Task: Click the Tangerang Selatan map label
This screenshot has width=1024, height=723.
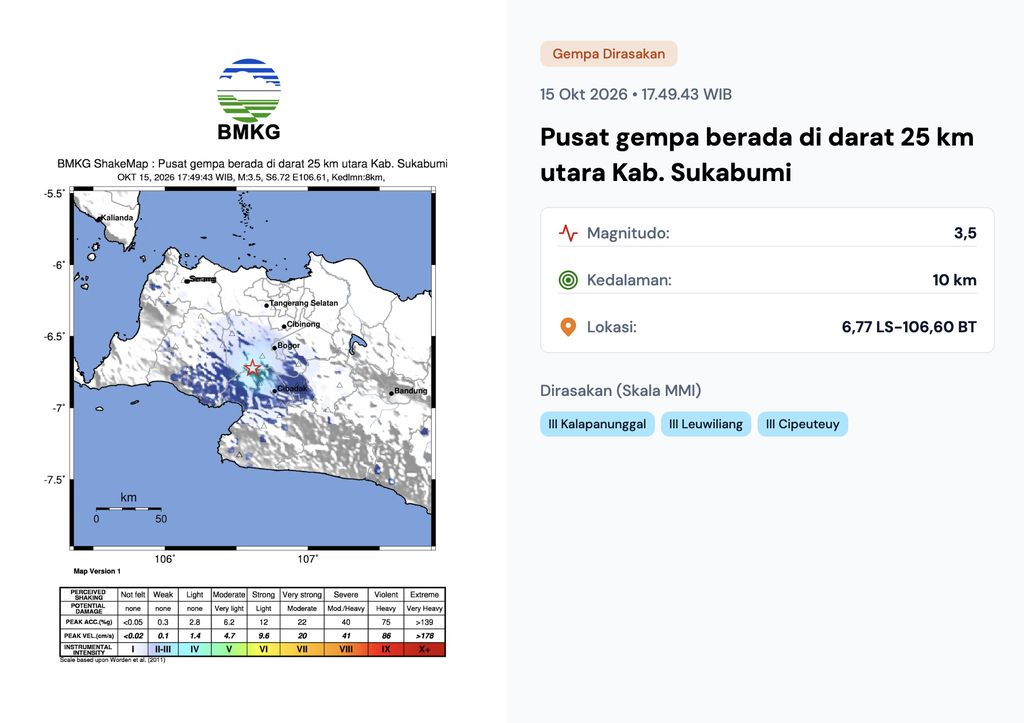Action: pos(304,303)
